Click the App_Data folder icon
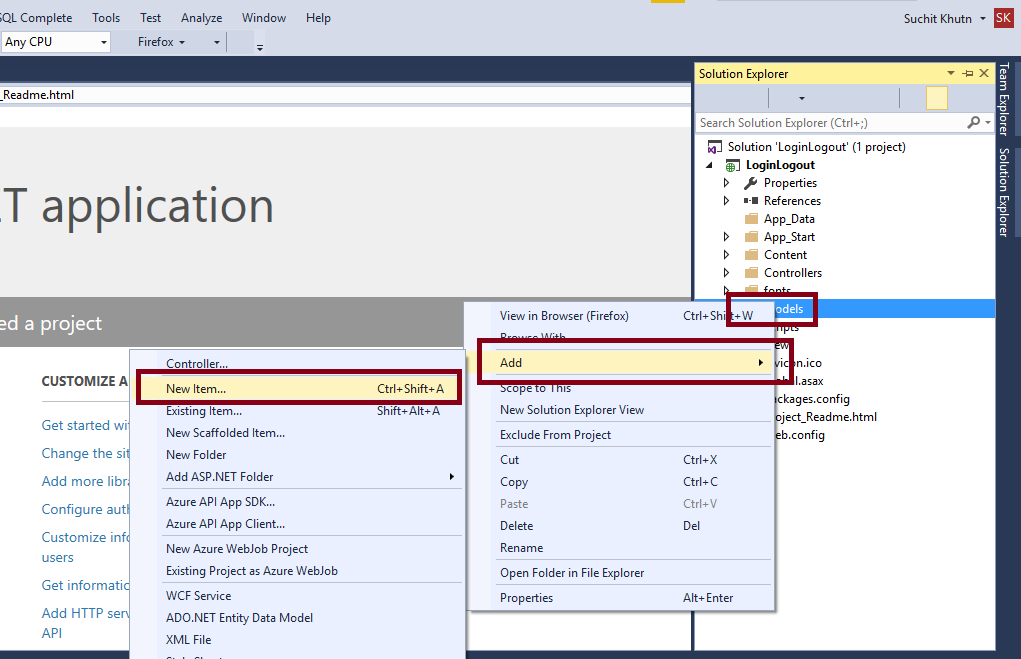1021x659 pixels. tap(751, 218)
